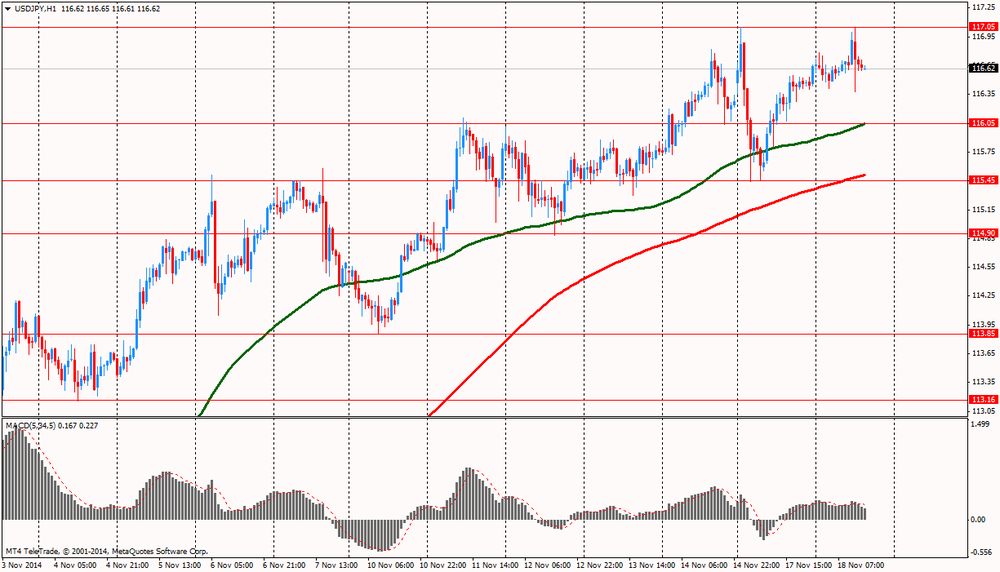
Task: Click the 0.00 MACD scale value
Action: click(978, 520)
